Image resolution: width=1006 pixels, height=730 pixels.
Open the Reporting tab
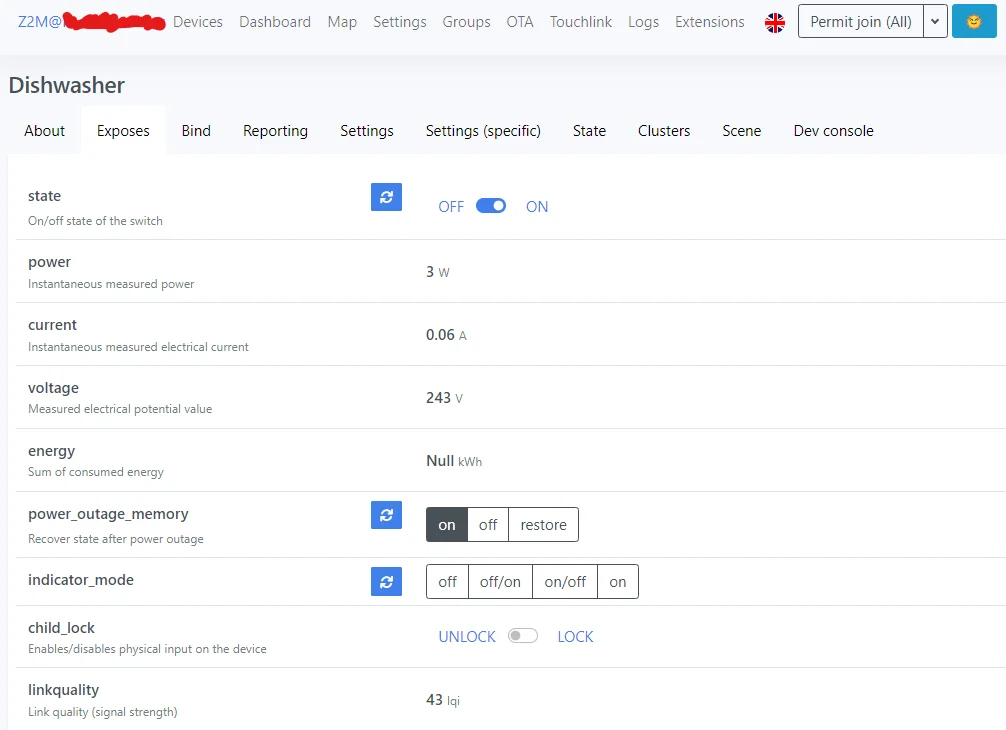coord(275,131)
